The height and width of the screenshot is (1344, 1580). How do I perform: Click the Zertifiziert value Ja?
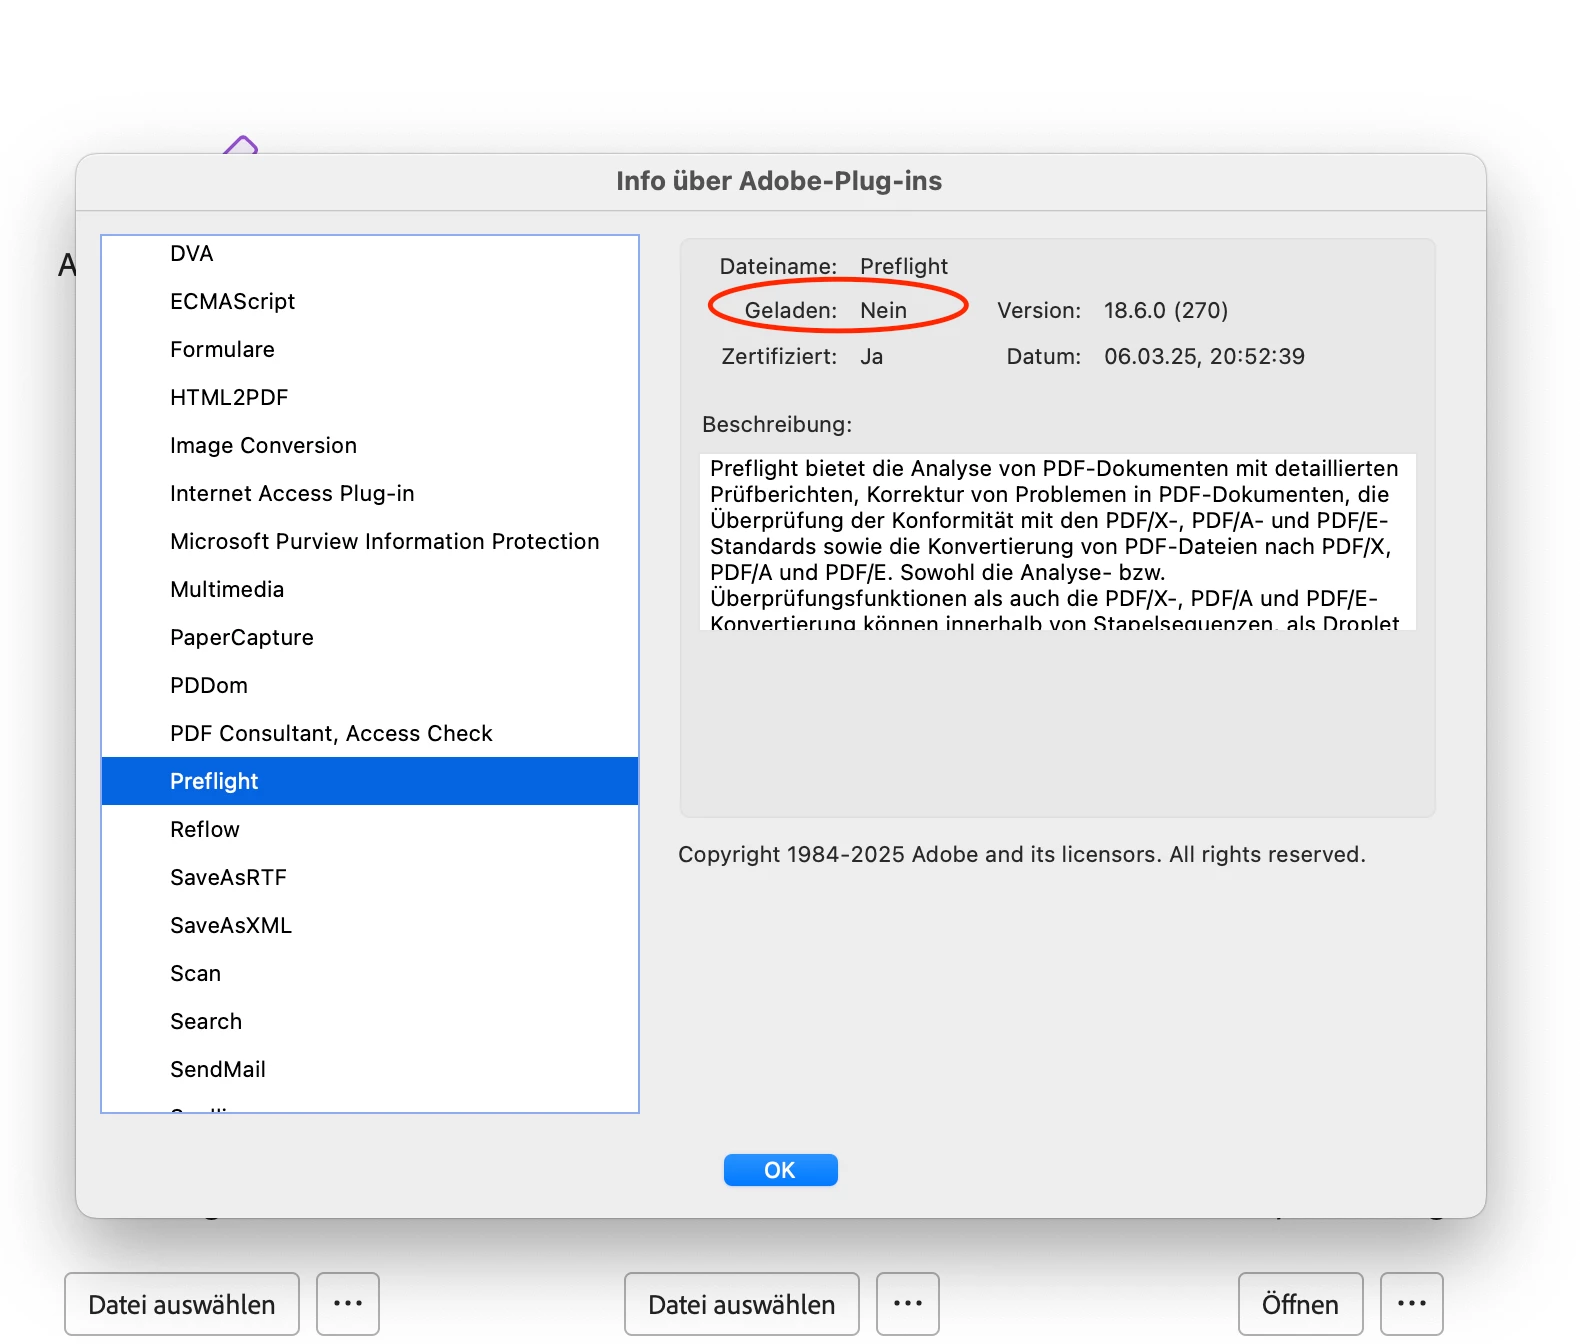tap(872, 356)
